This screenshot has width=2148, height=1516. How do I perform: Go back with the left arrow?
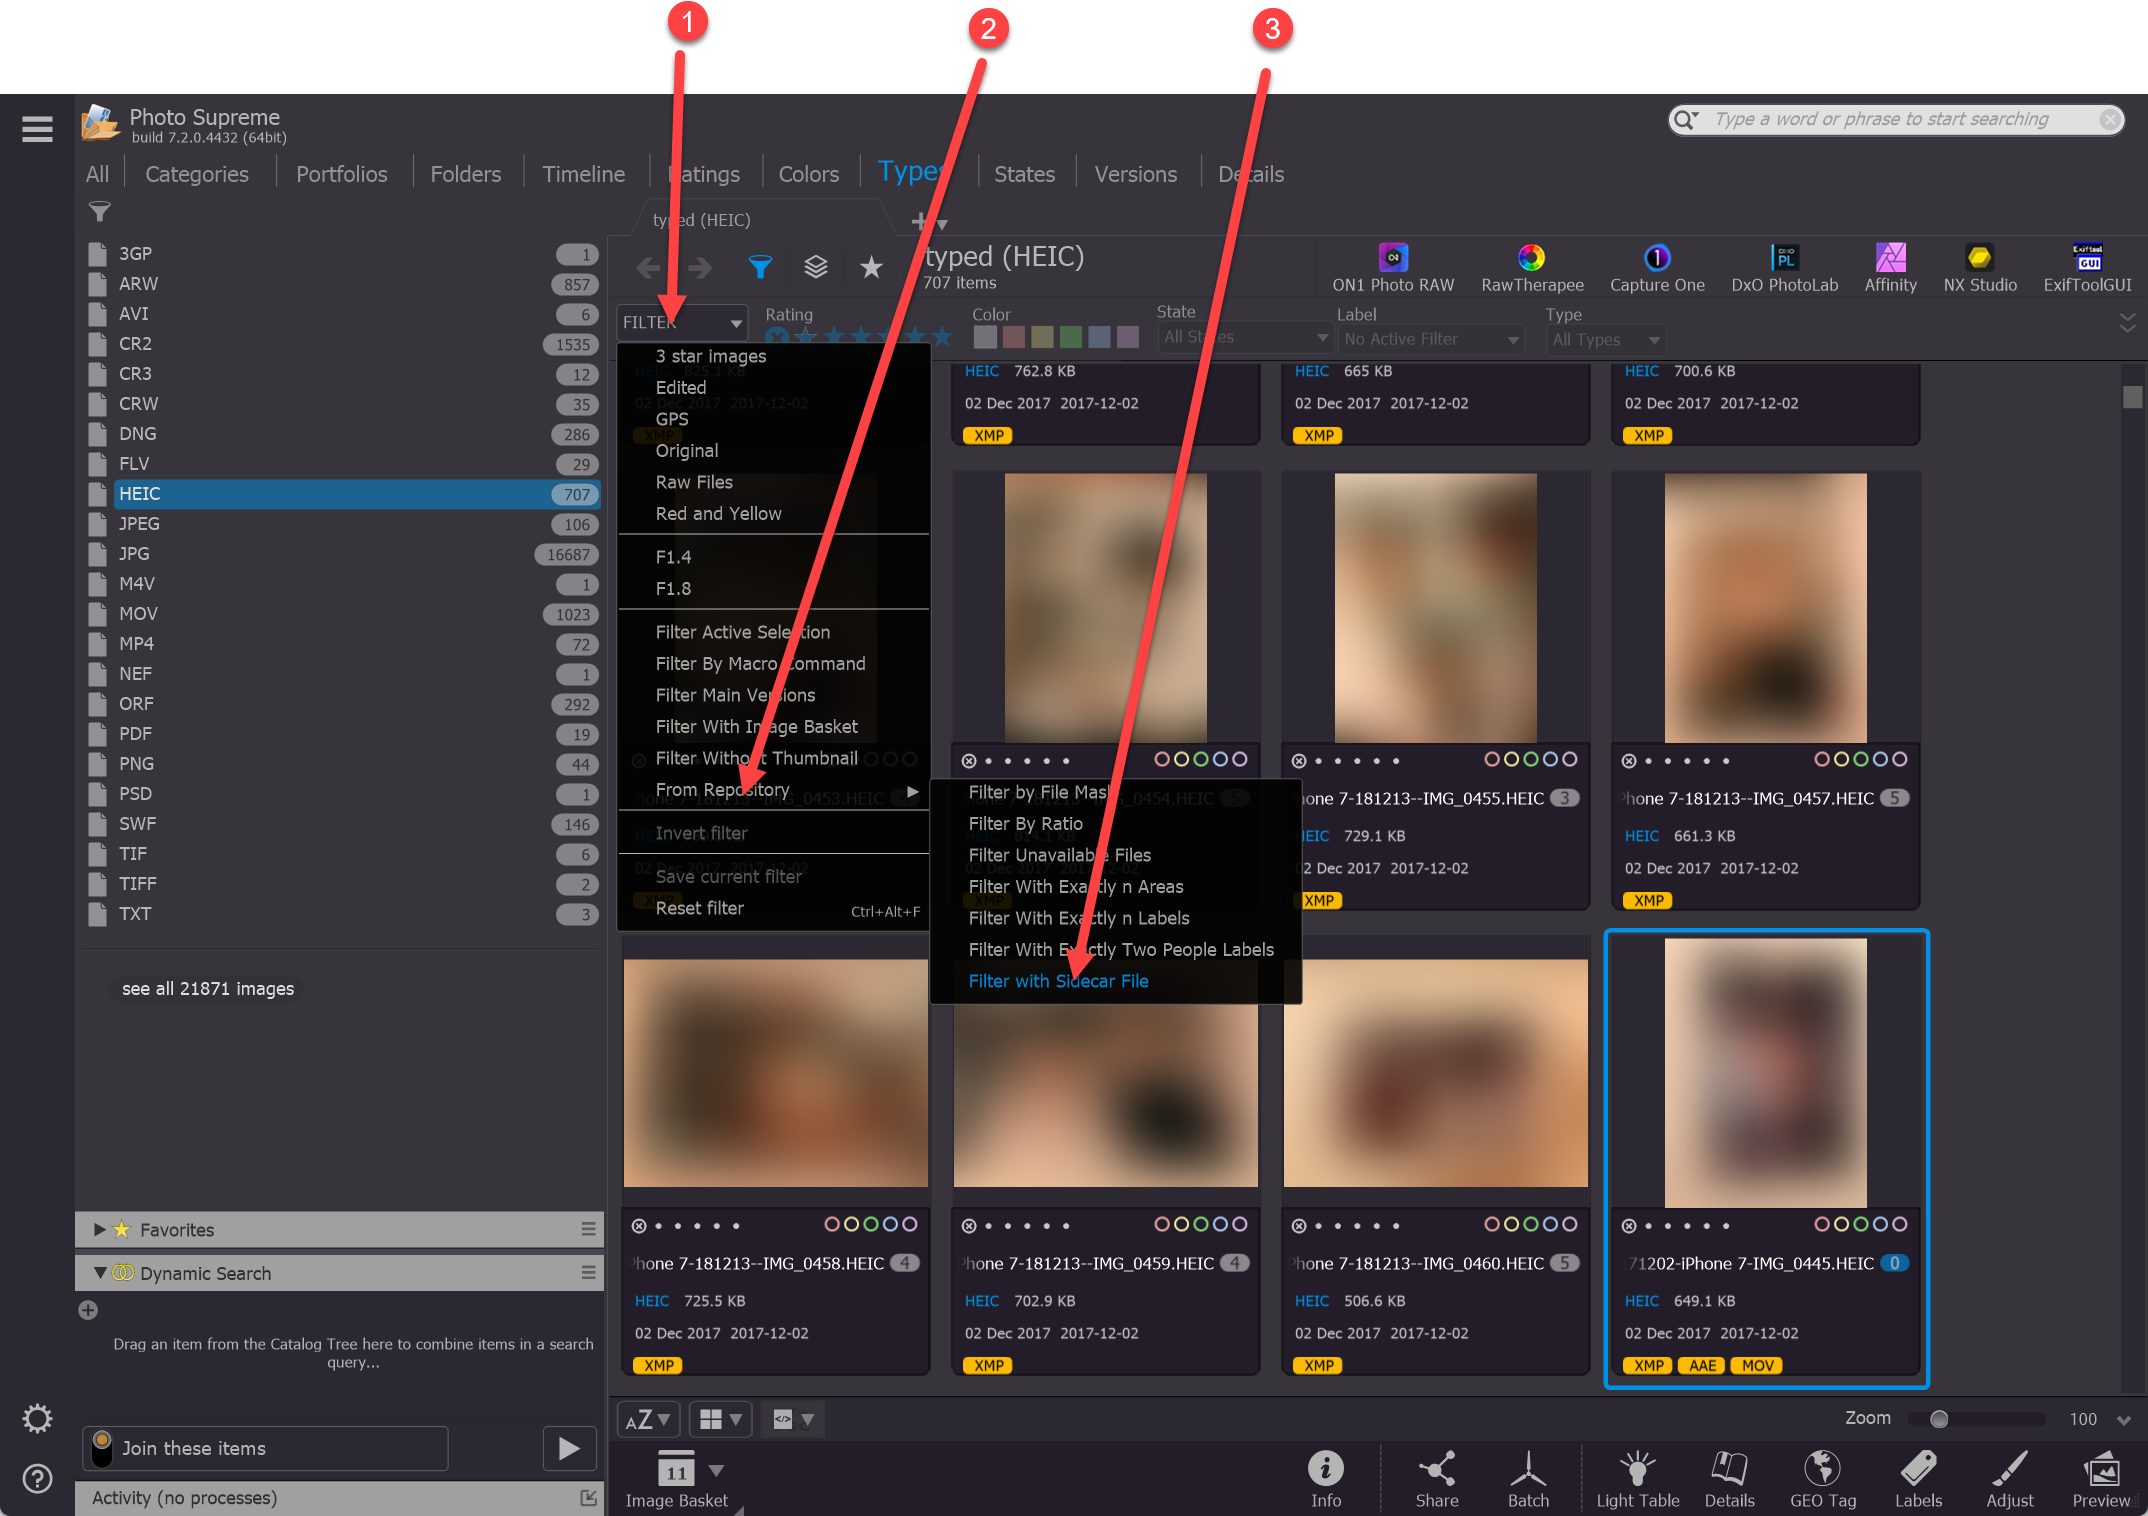tap(648, 267)
